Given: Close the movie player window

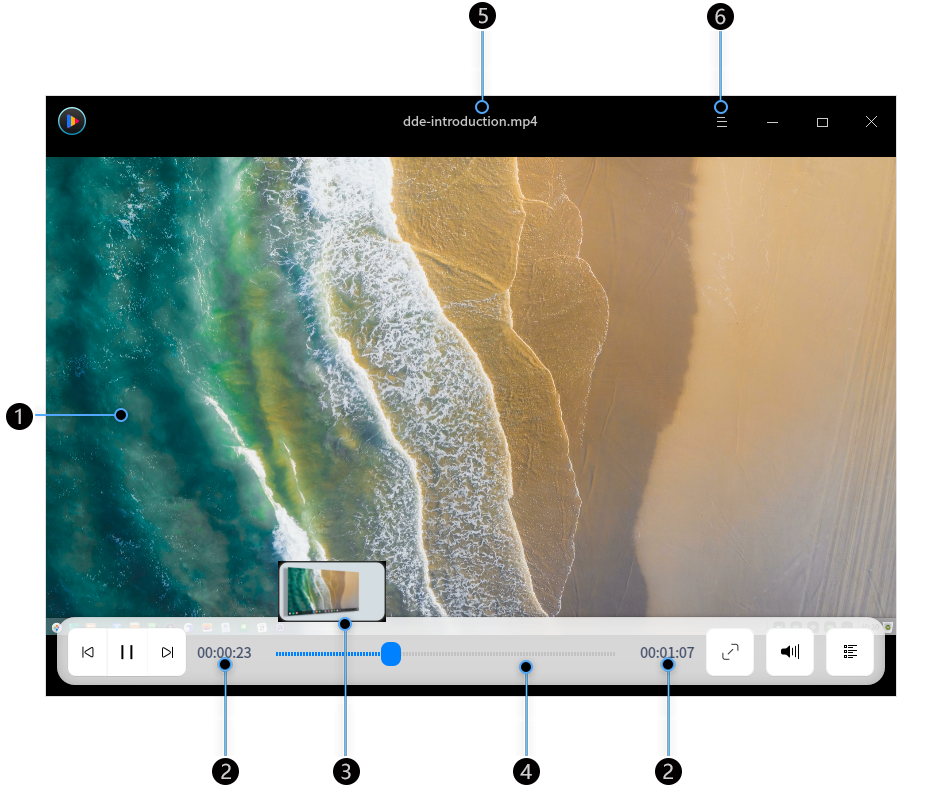Looking at the screenshot, I should click(x=871, y=122).
